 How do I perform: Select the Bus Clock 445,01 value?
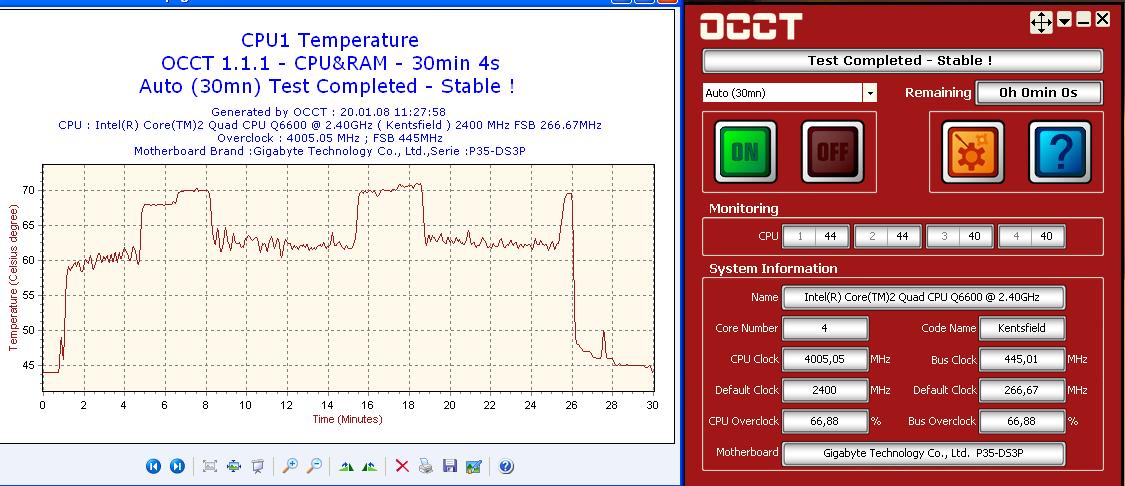(x=1022, y=359)
